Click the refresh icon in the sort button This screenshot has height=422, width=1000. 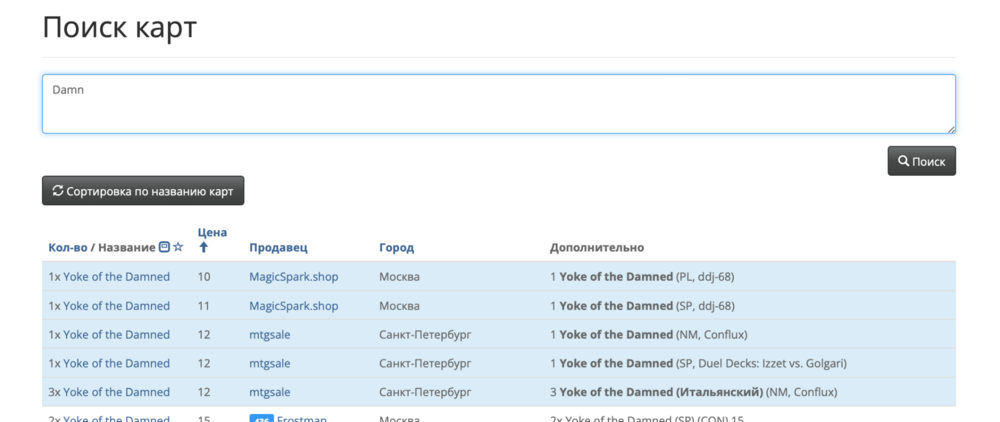58,190
